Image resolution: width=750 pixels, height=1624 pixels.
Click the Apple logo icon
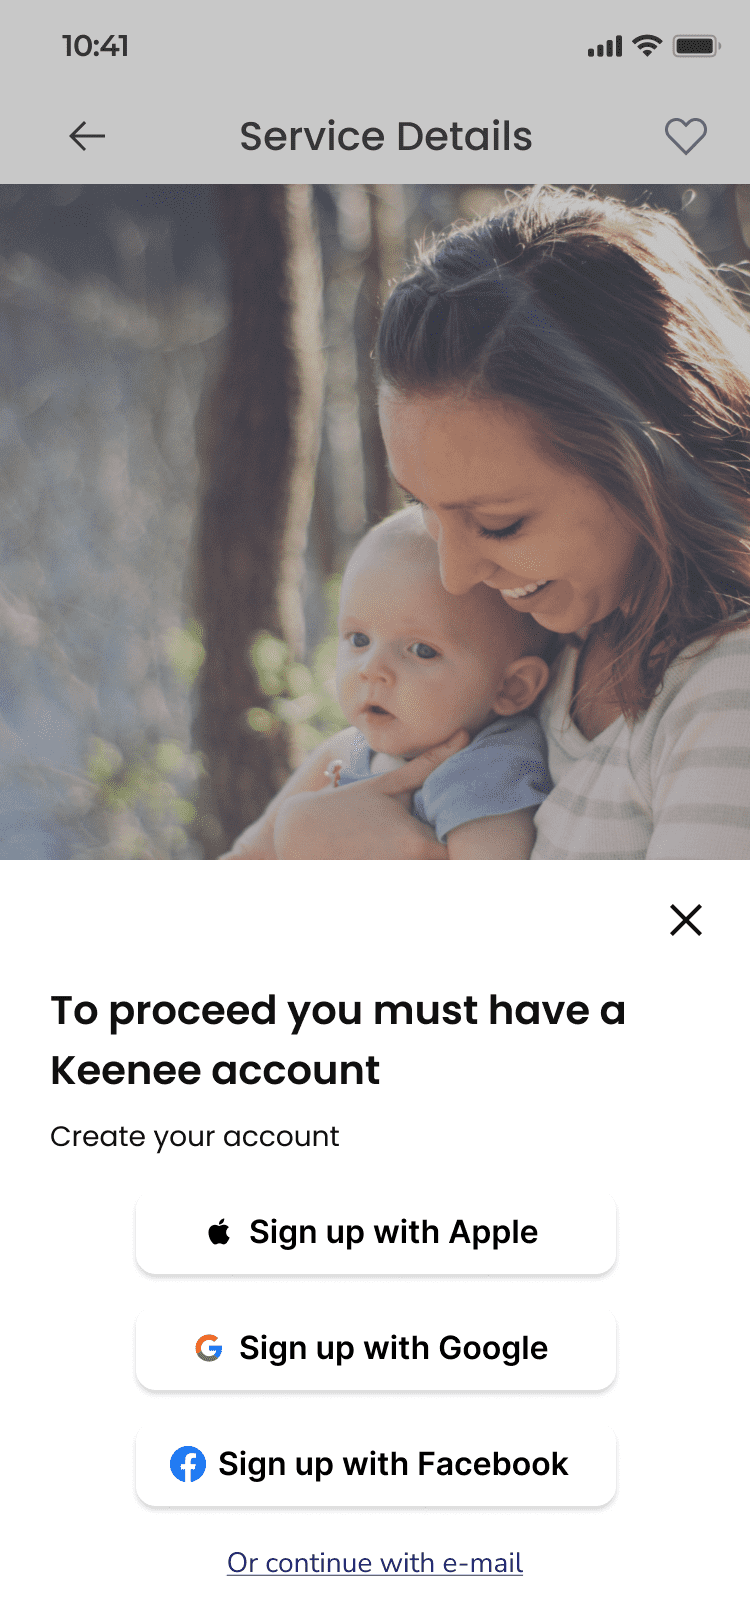point(219,1231)
